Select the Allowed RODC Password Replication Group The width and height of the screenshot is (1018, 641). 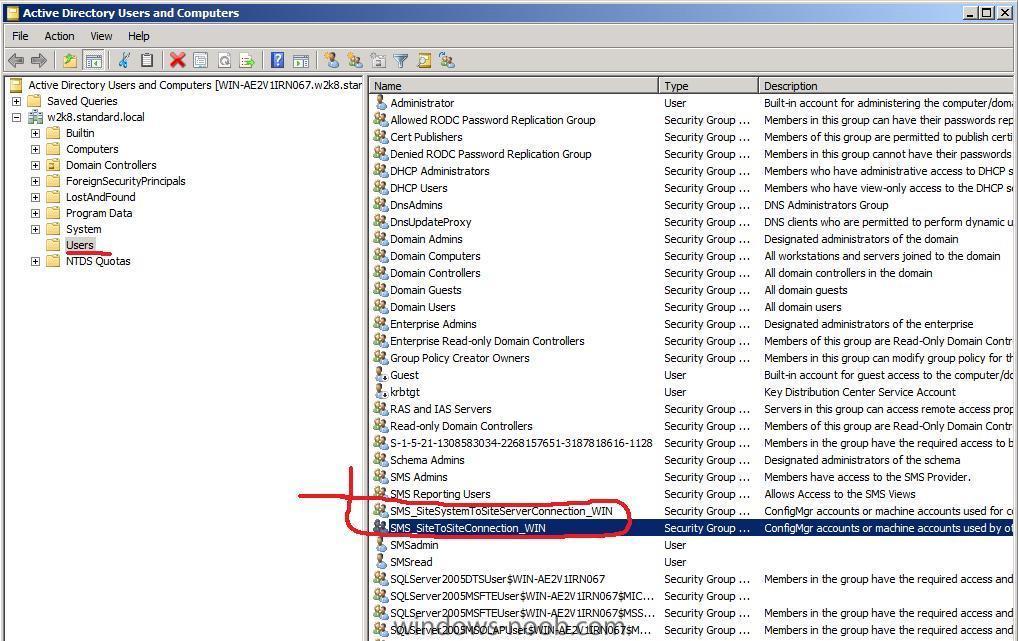[x=493, y=120]
